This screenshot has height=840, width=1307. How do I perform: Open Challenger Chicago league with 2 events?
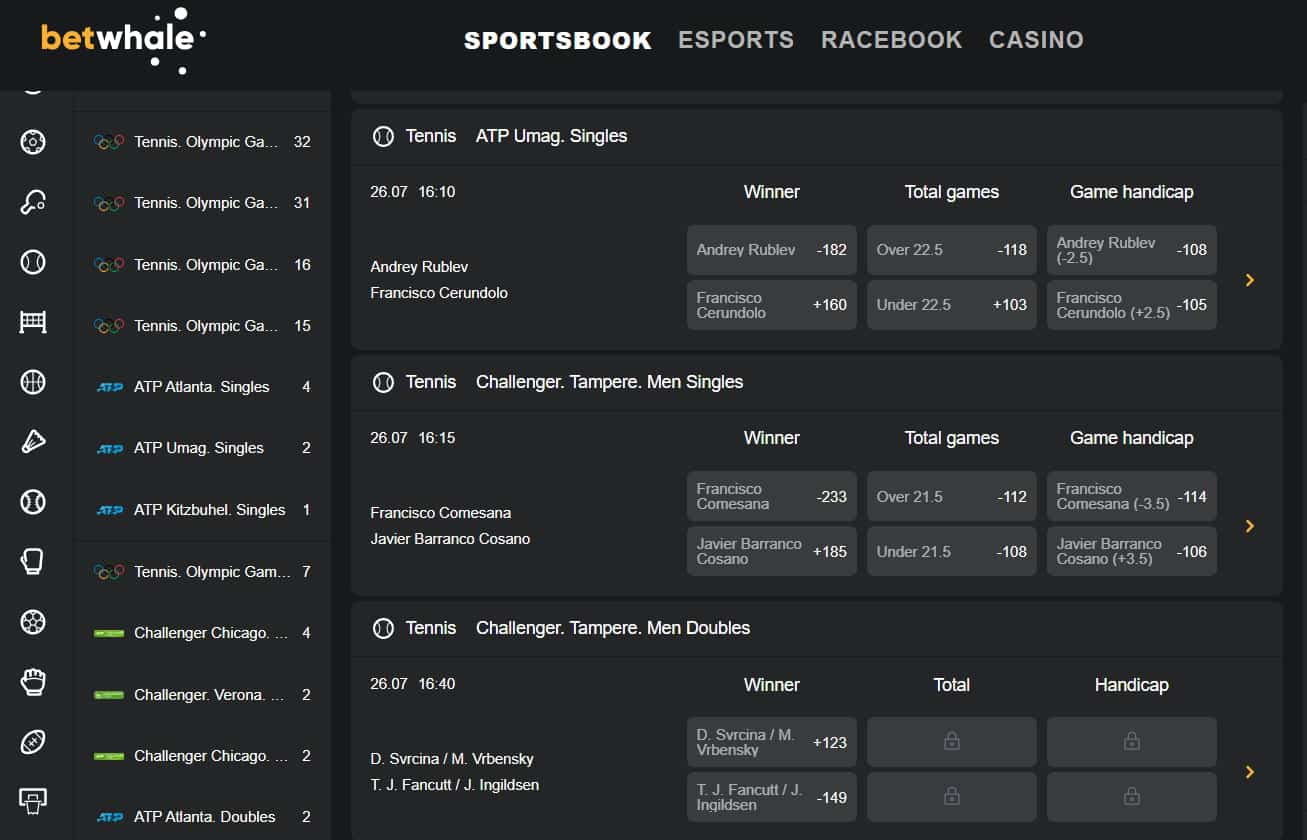point(202,756)
